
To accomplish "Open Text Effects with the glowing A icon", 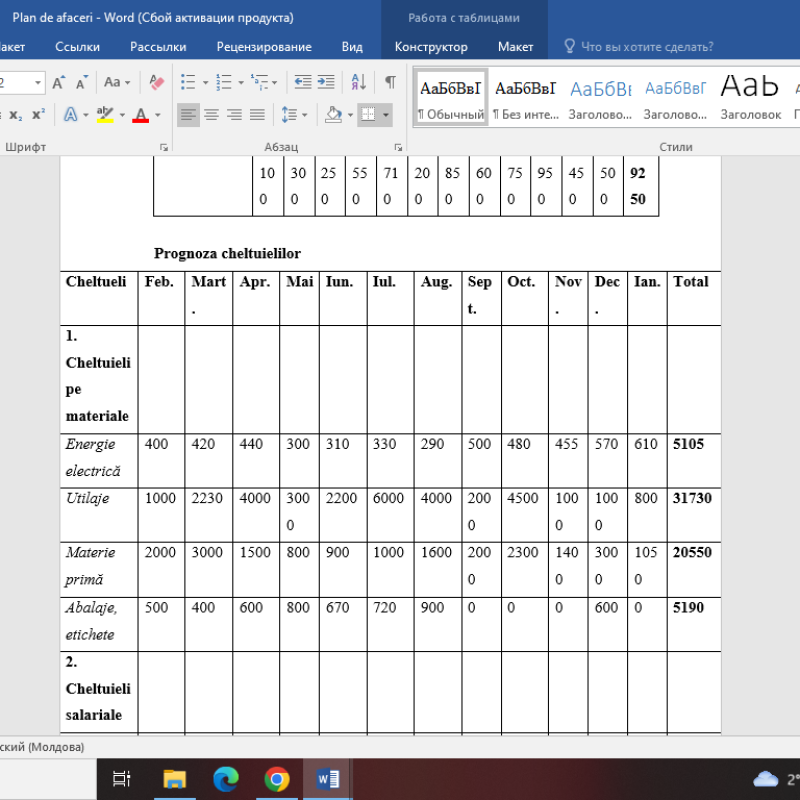I will click(x=71, y=114).
